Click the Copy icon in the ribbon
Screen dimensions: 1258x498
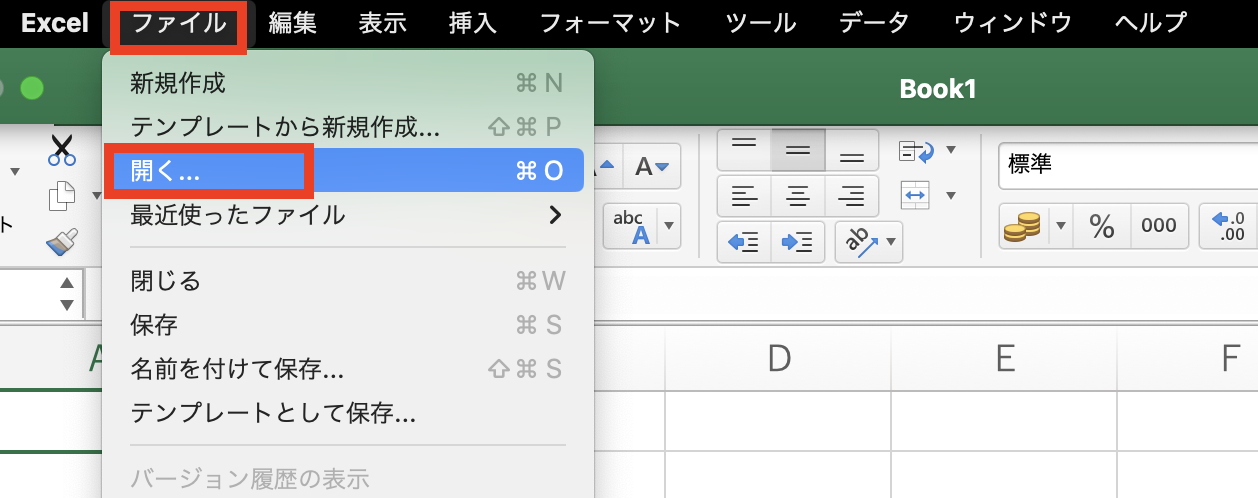coord(62,197)
